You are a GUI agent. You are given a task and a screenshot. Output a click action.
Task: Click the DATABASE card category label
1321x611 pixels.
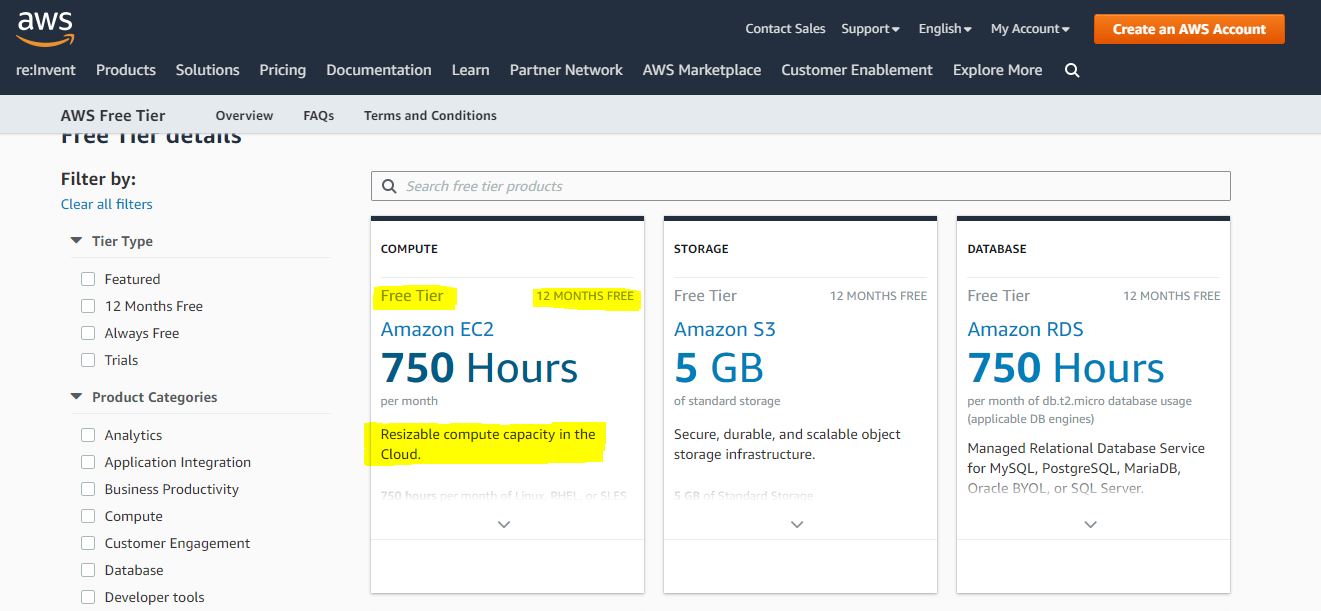pos(997,249)
